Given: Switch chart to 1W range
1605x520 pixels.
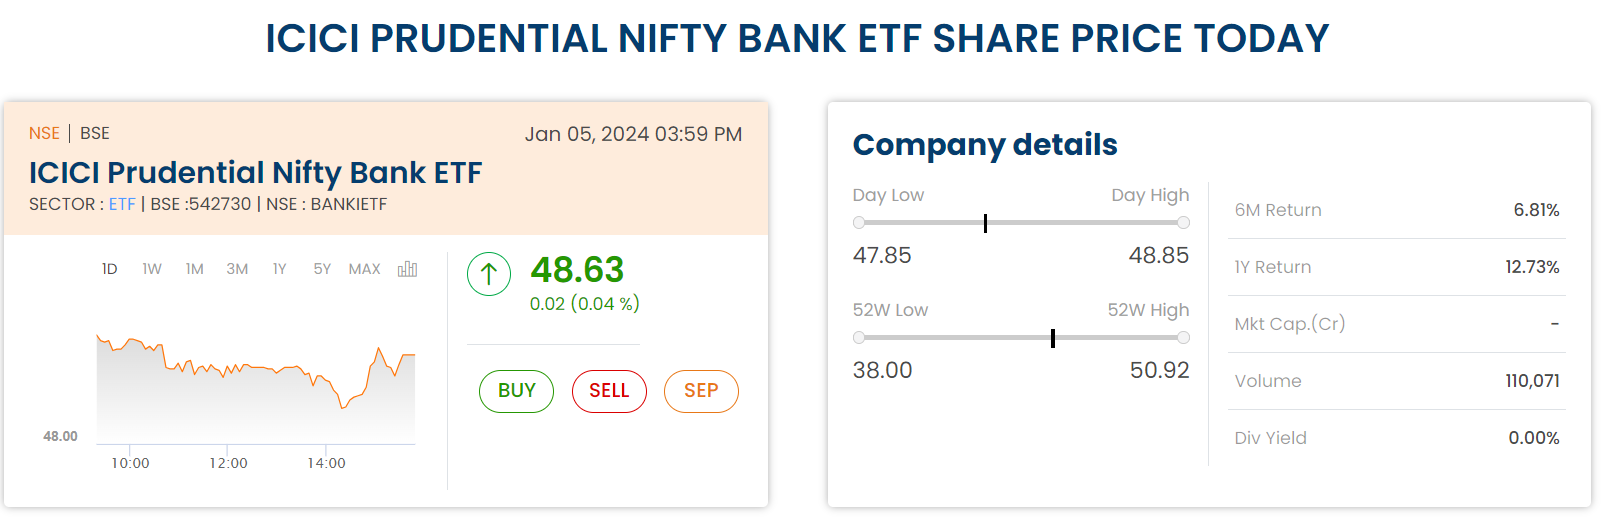Looking at the screenshot, I should (x=152, y=269).
